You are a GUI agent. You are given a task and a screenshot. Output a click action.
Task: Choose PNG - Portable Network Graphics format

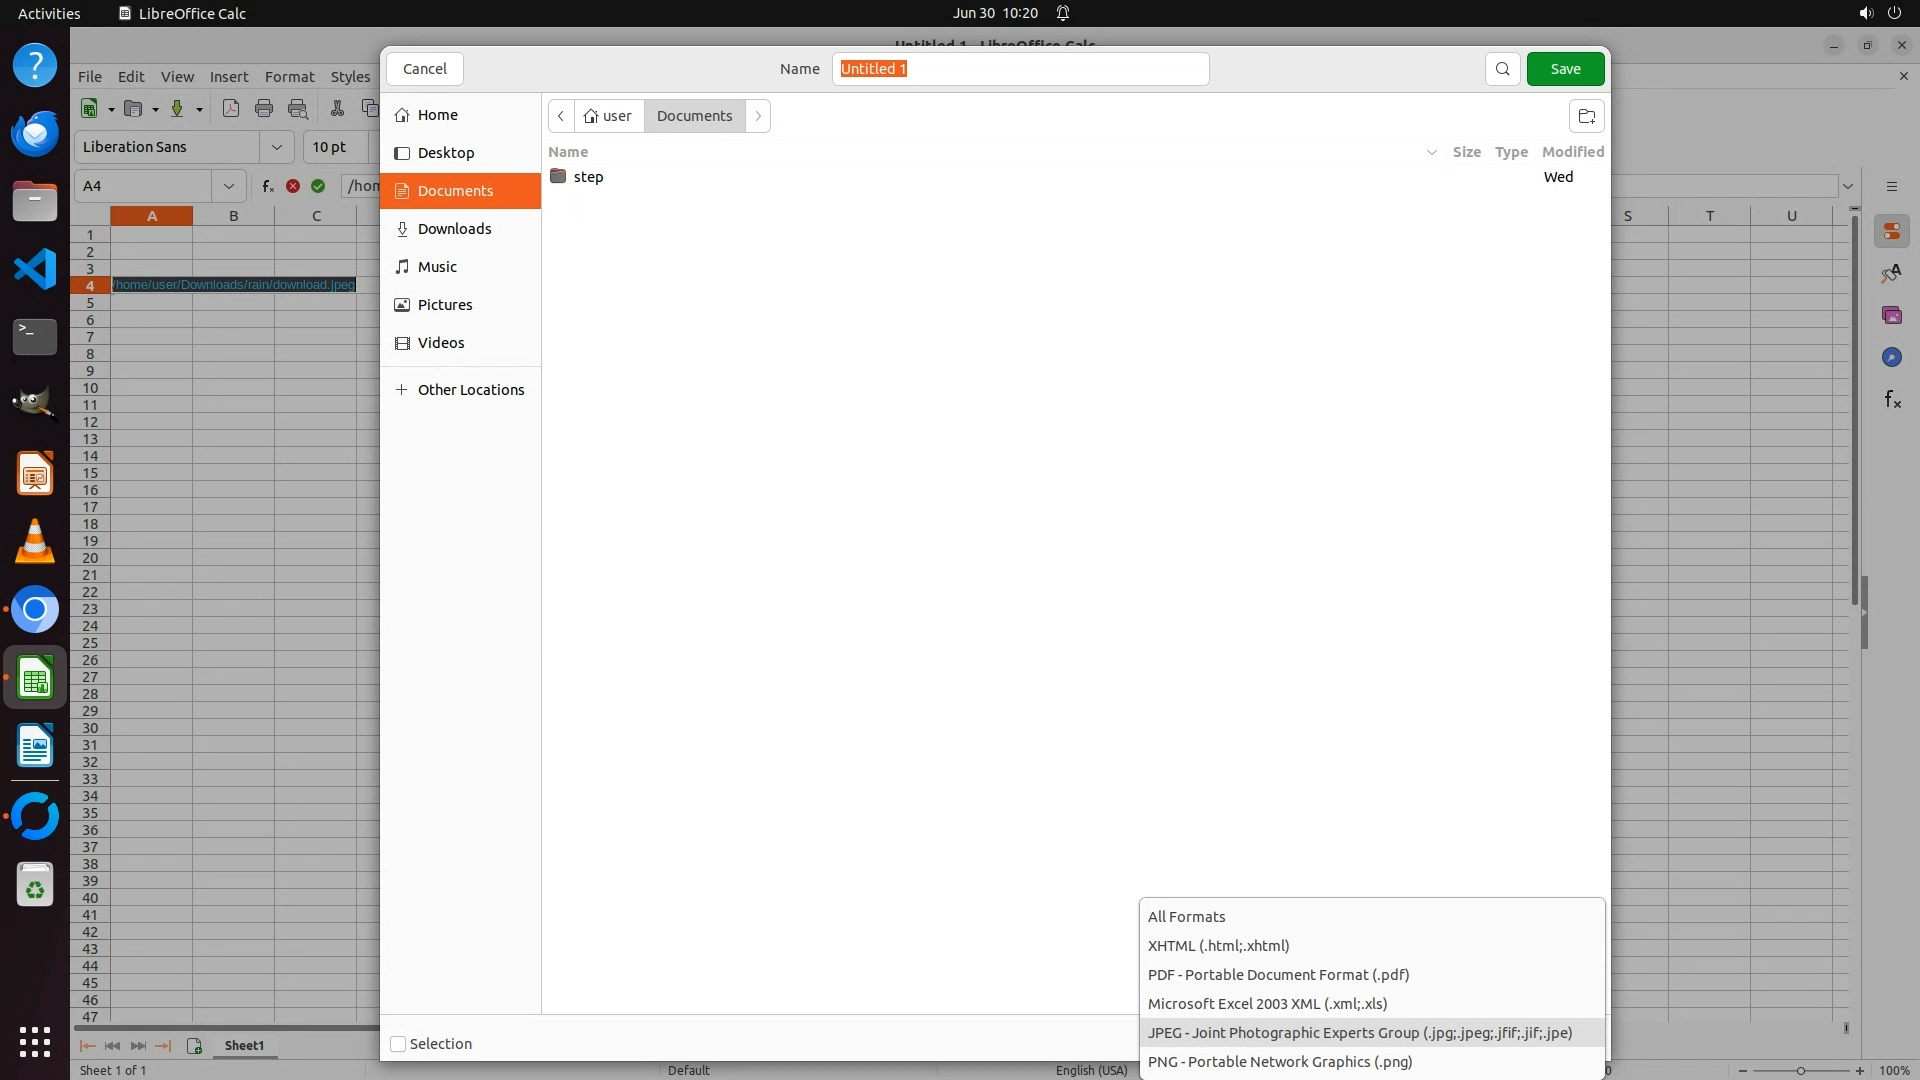point(1280,1062)
